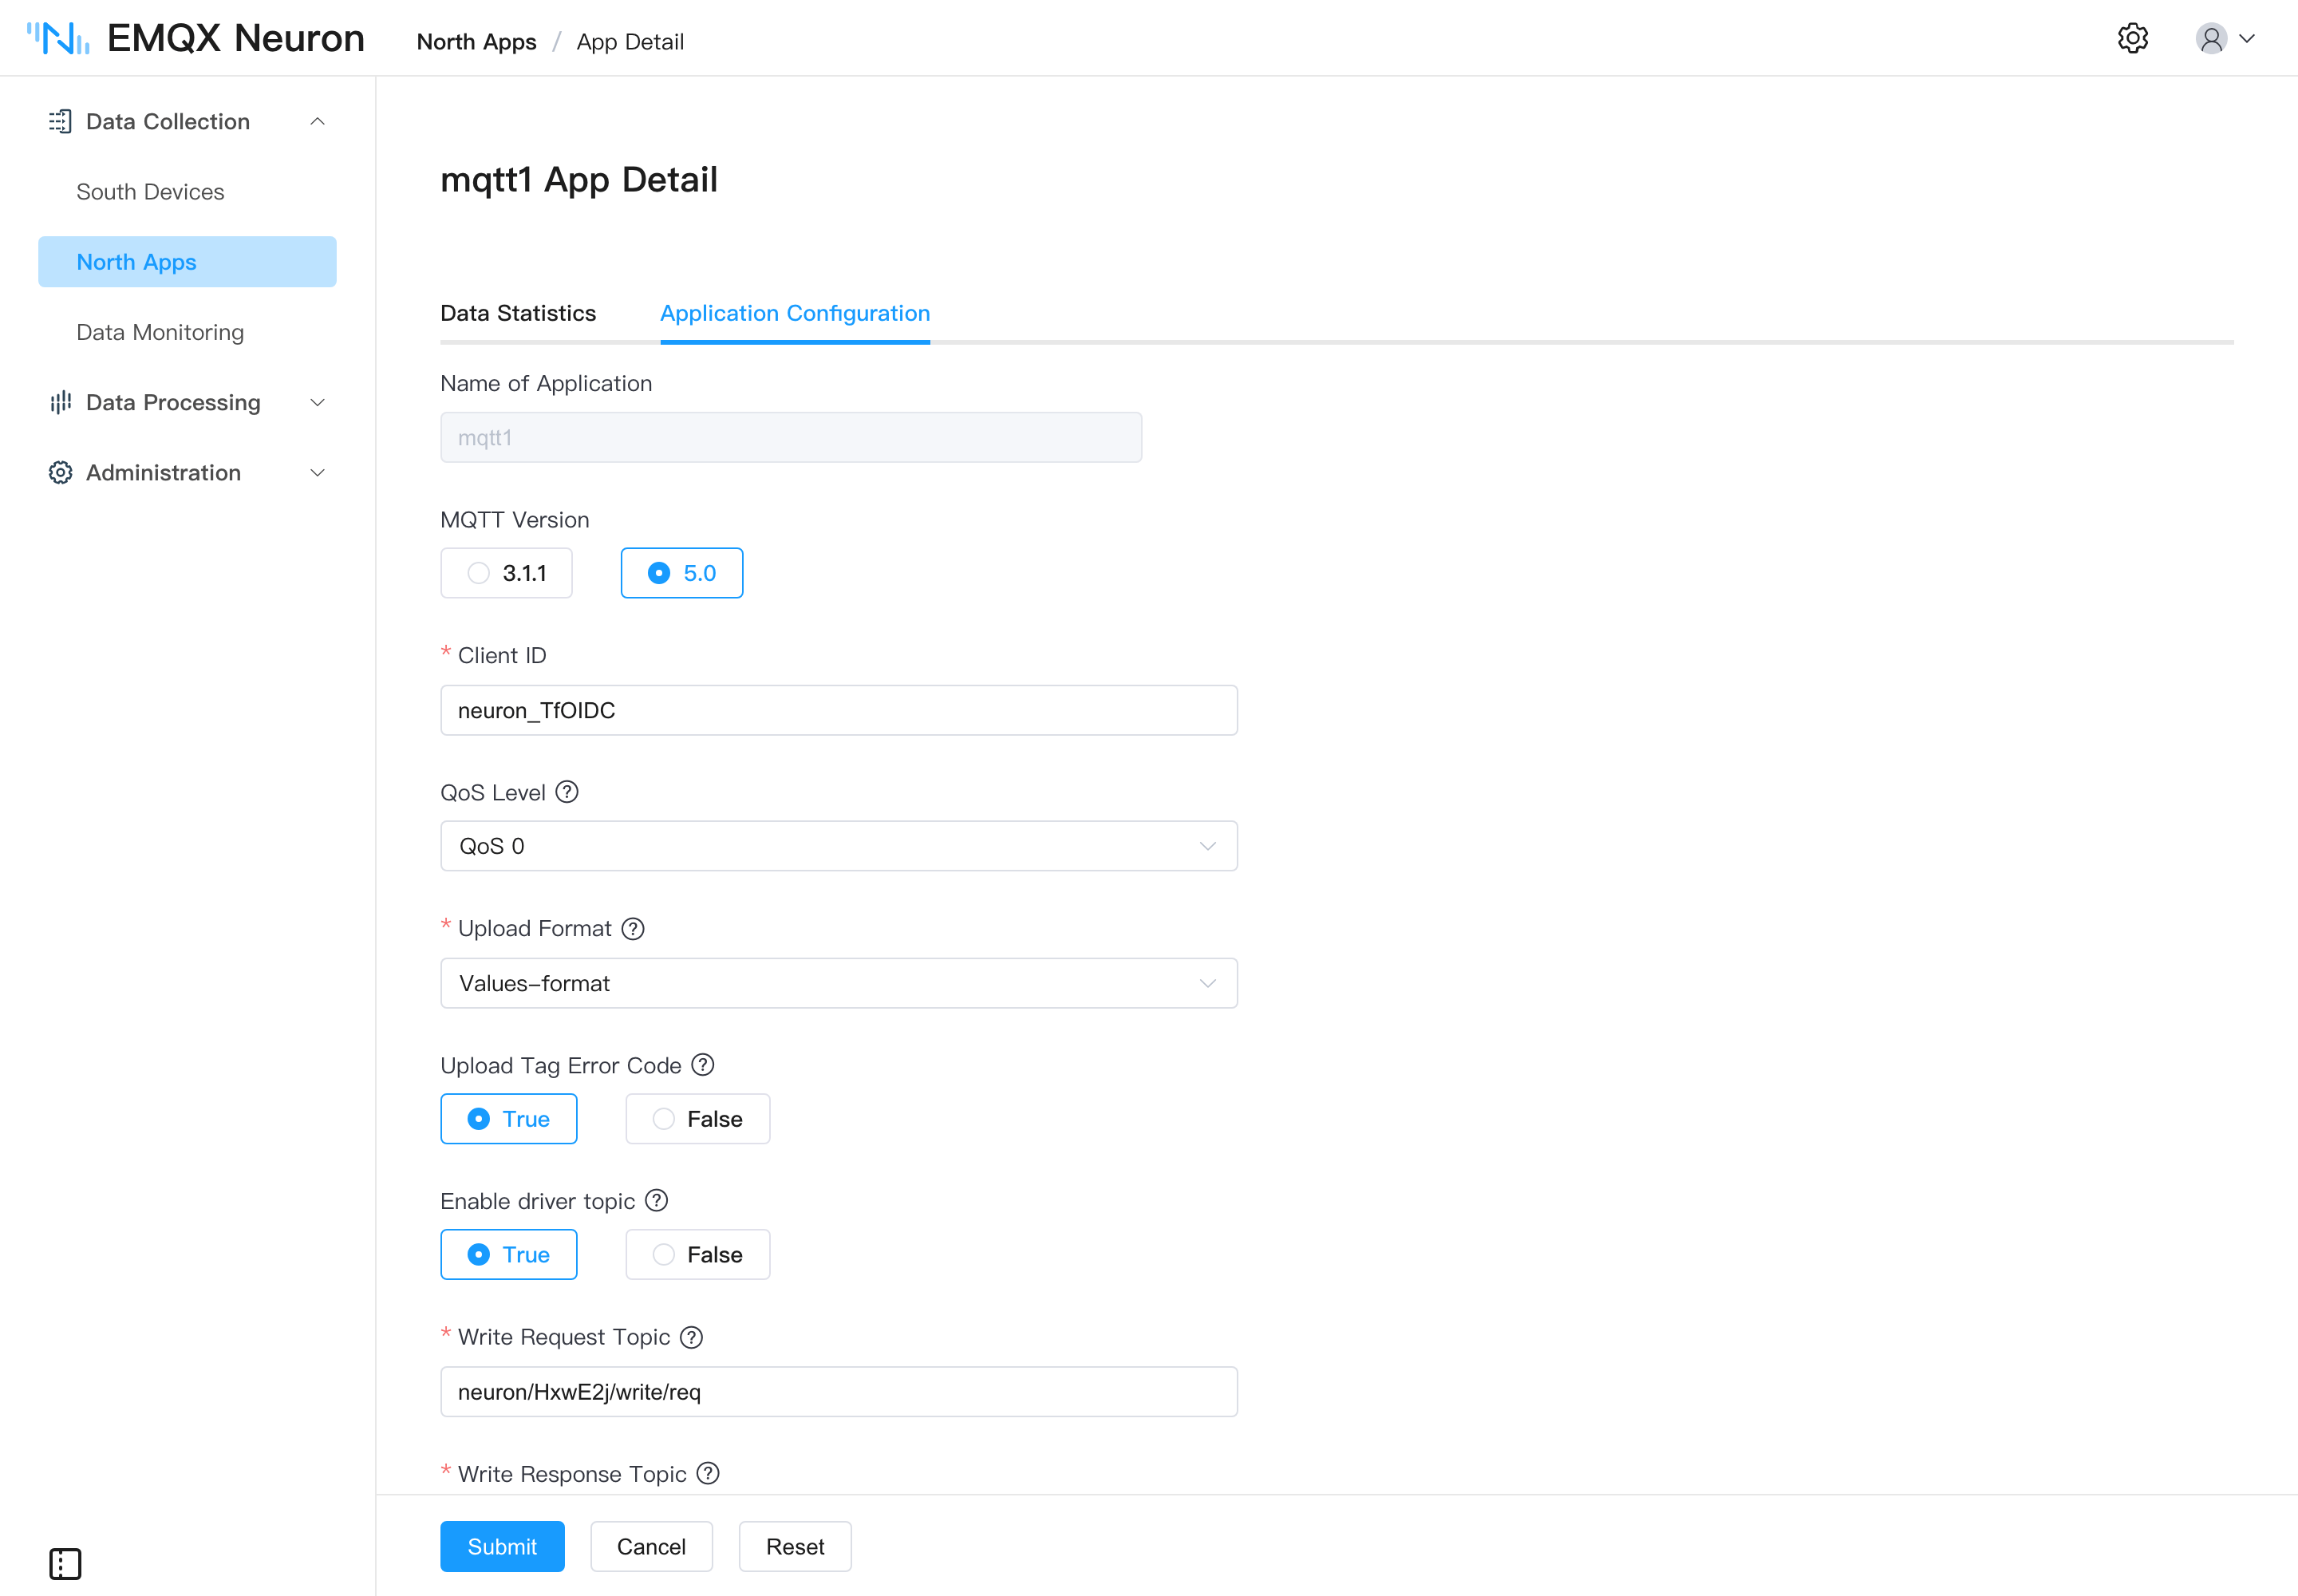Set Upload Tag Error Code to False
This screenshot has height=1596, width=2298.
click(x=698, y=1118)
